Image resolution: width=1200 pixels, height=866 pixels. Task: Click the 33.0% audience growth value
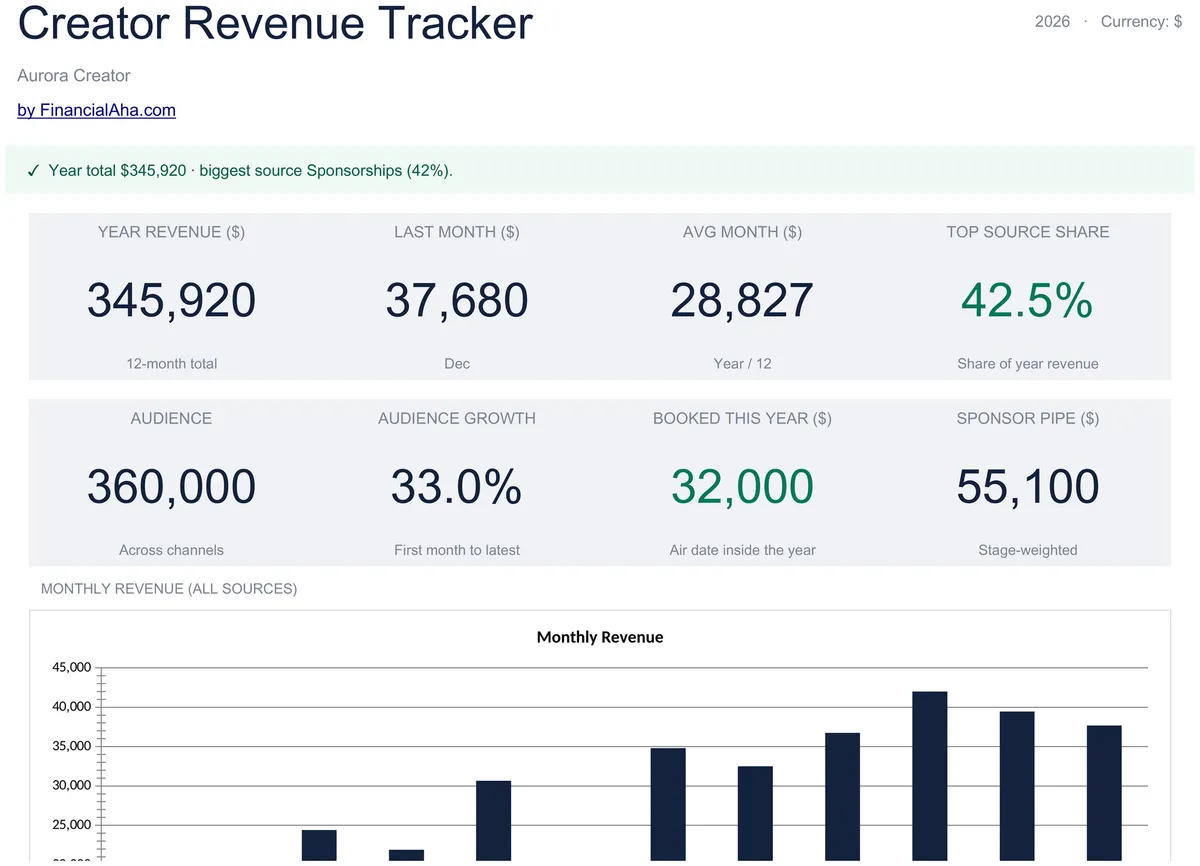click(457, 487)
